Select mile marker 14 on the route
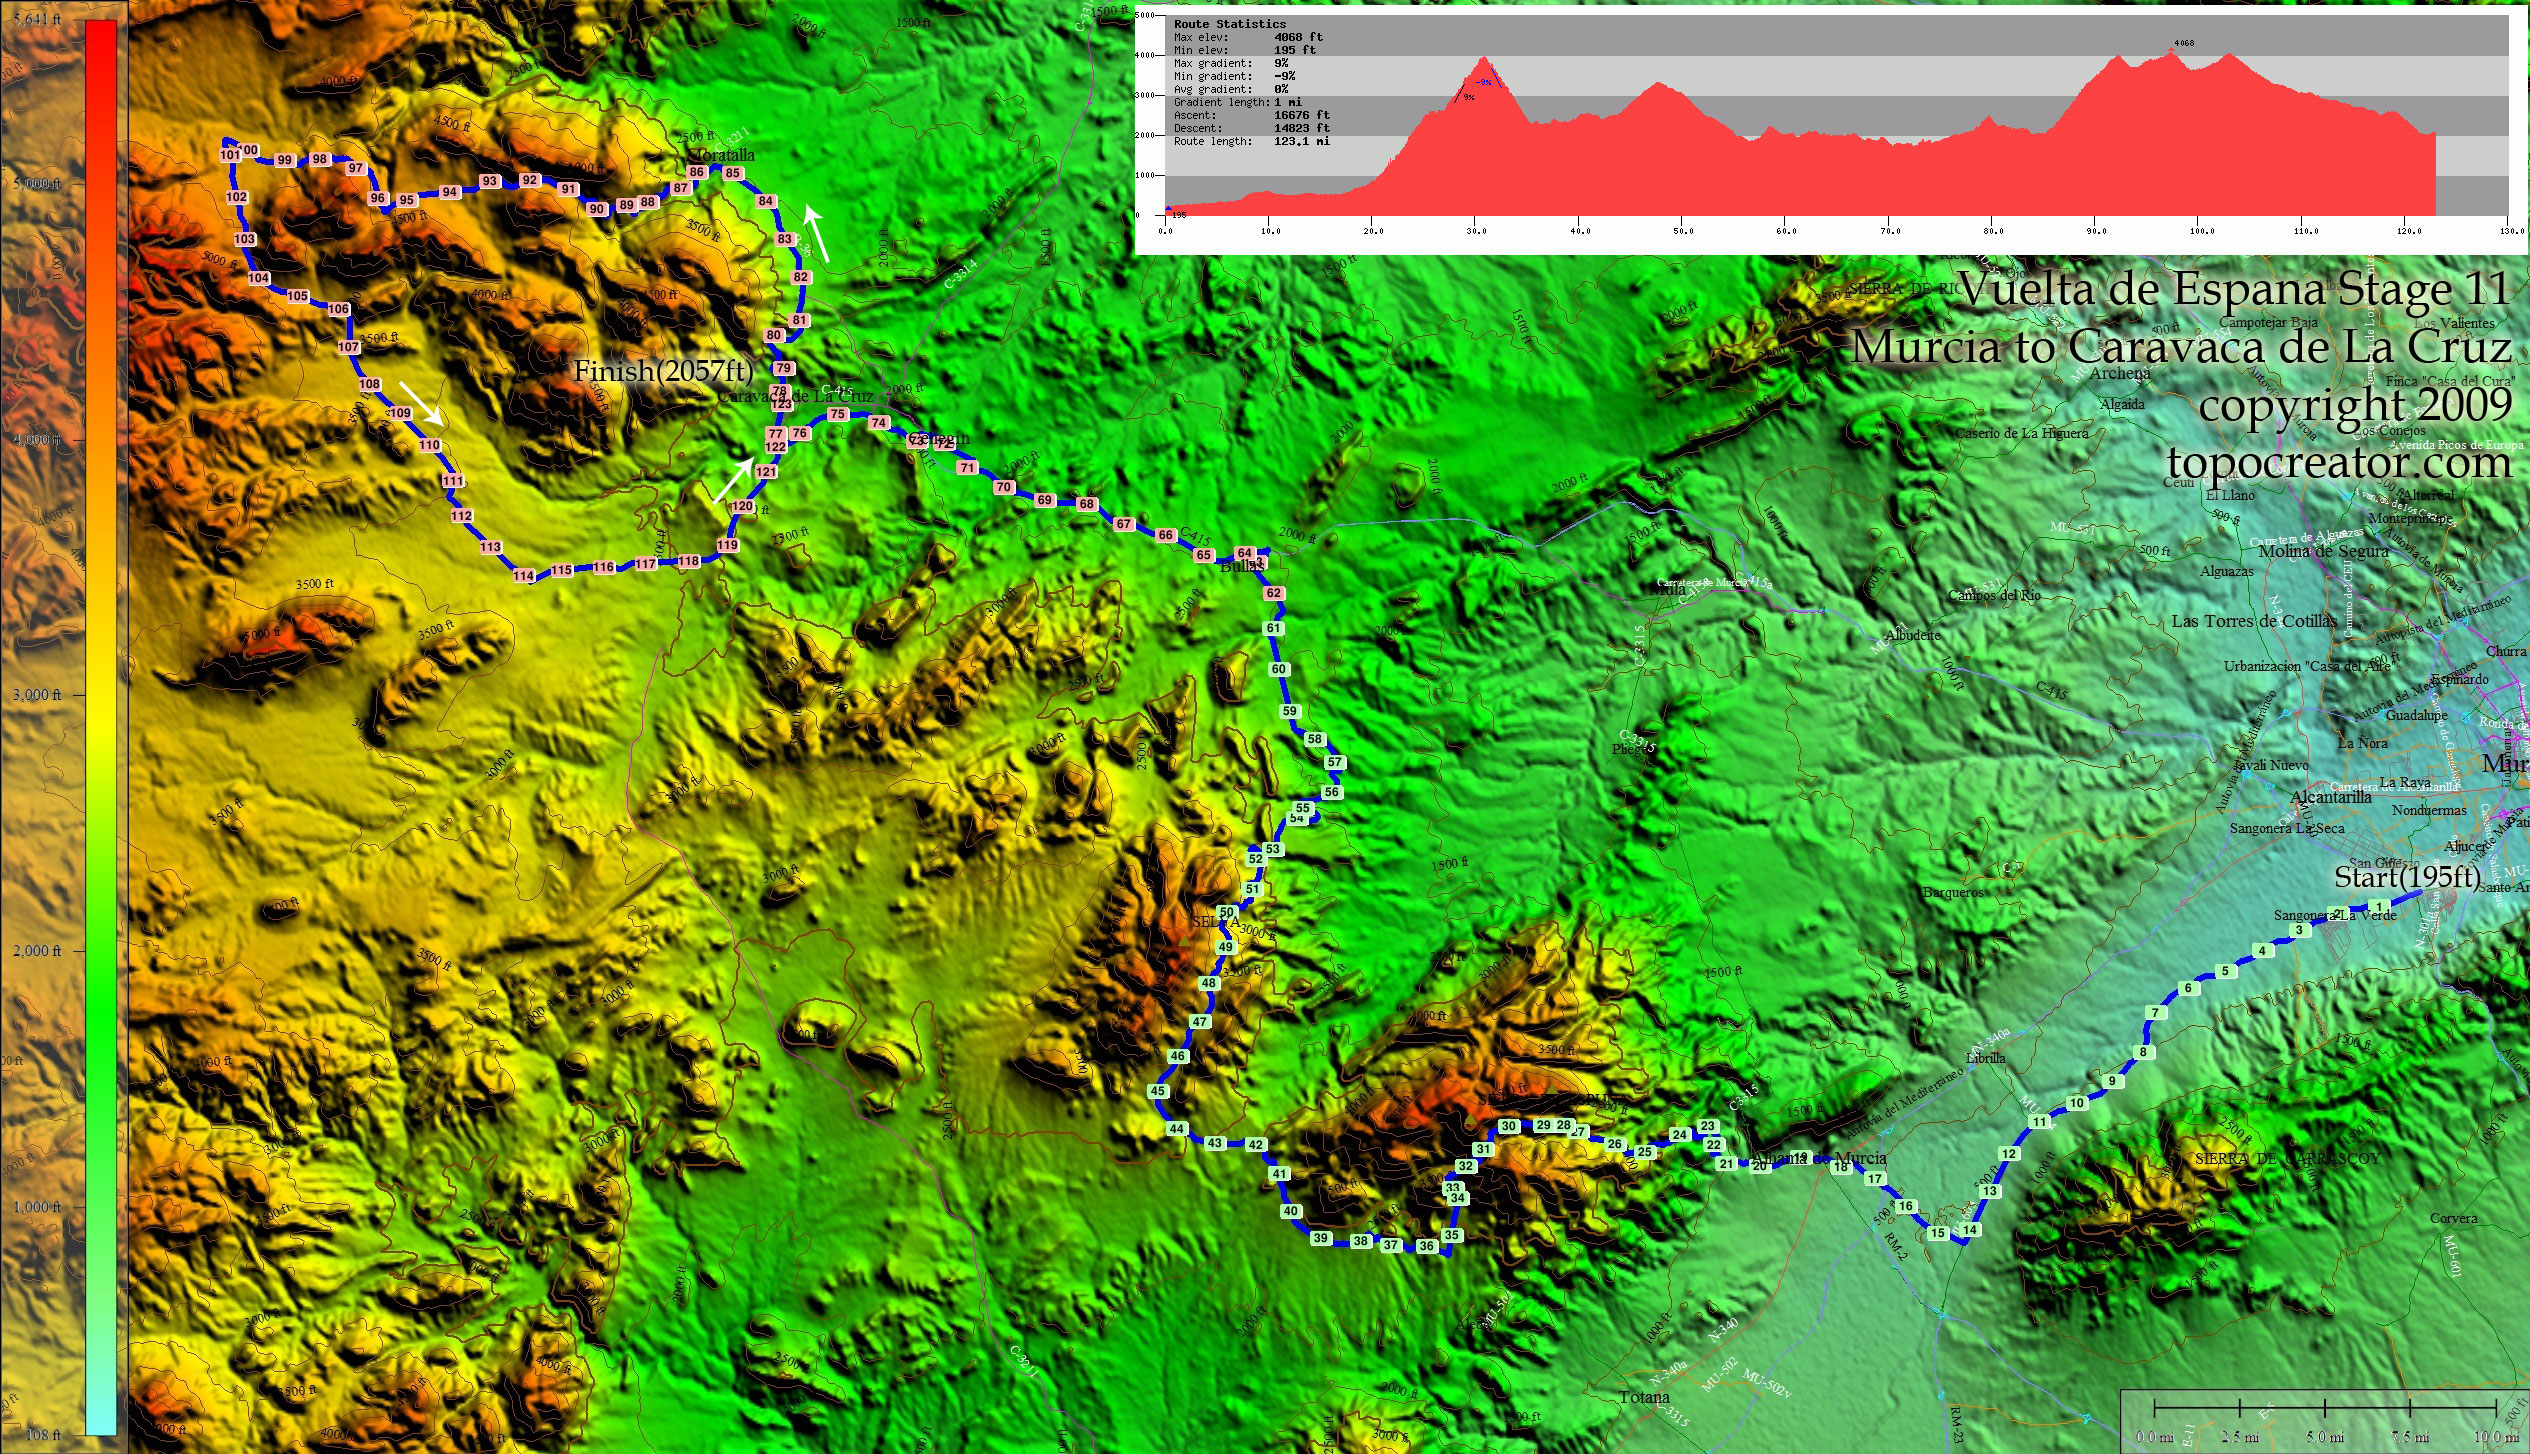The height and width of the screenshot is (1454, 2530). pyautogui.click(x=1970, y=1230)
